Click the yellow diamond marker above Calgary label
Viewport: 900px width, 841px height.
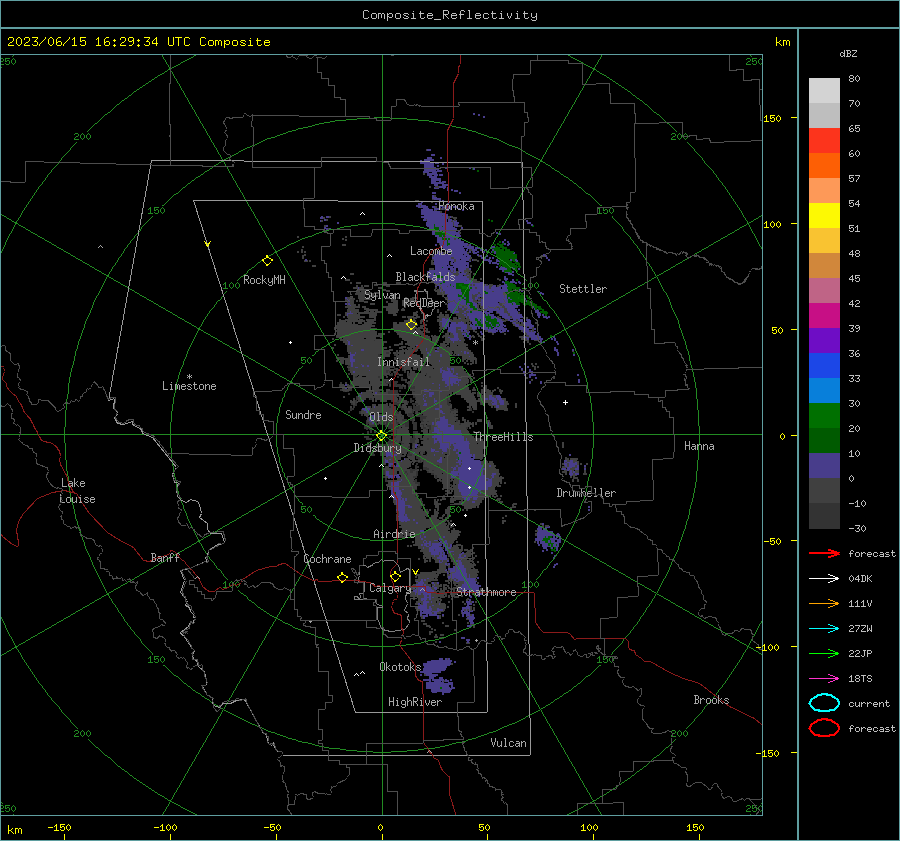click(395, 576)
